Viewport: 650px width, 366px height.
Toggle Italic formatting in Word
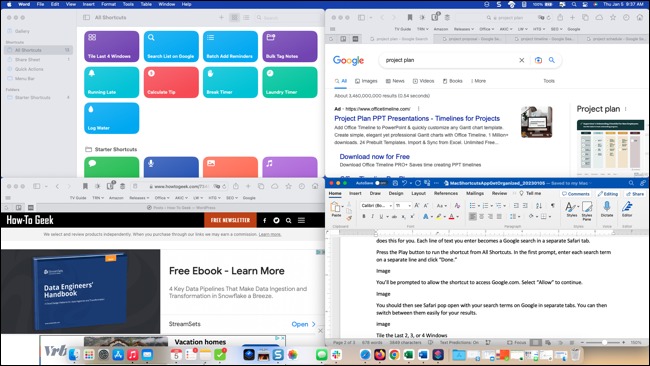(372, 216)
